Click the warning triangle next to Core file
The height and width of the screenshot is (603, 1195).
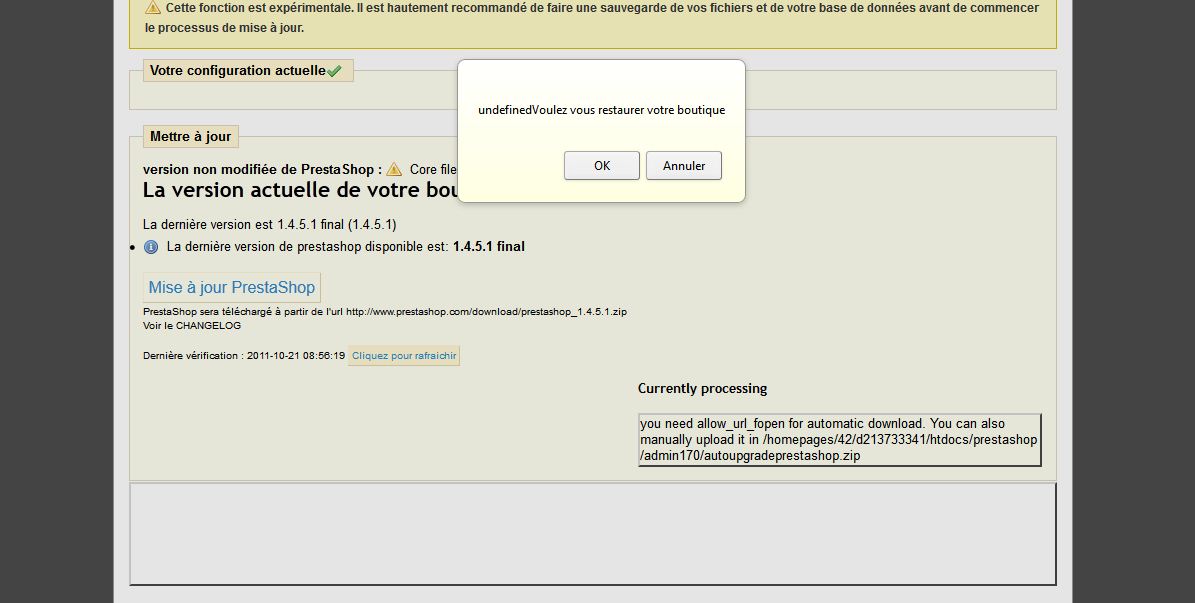[x=394, y=169]
